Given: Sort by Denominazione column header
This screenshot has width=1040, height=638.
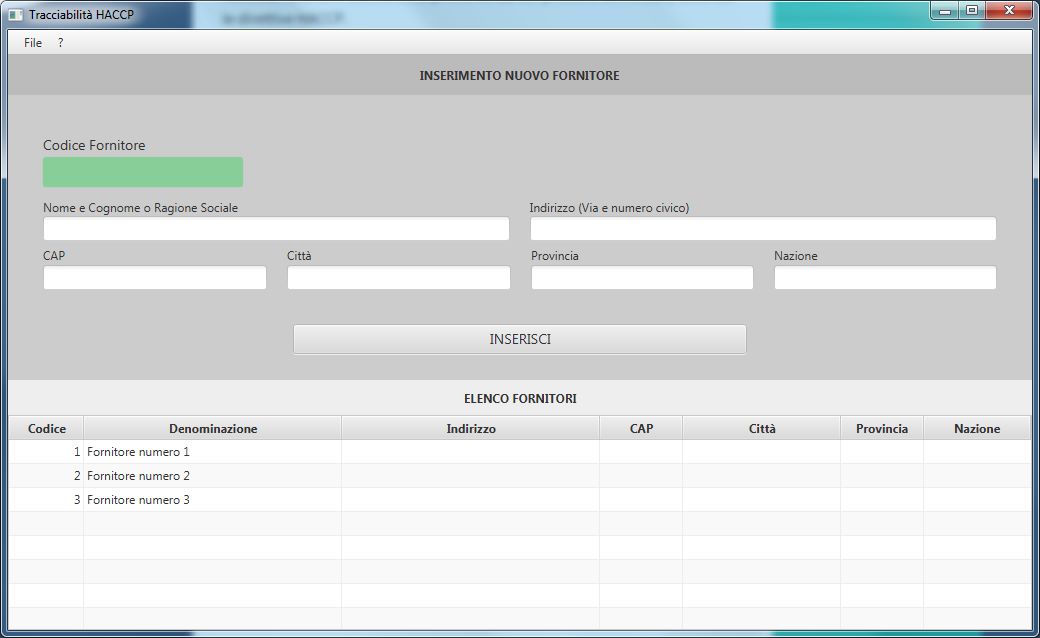Looking at the screenshot, I should [213, 429].
